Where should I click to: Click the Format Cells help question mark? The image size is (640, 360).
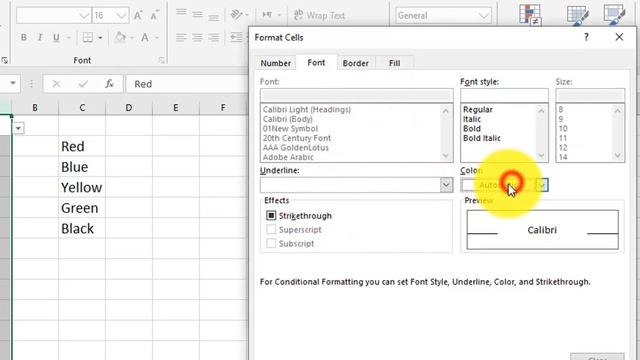(586, 37)
